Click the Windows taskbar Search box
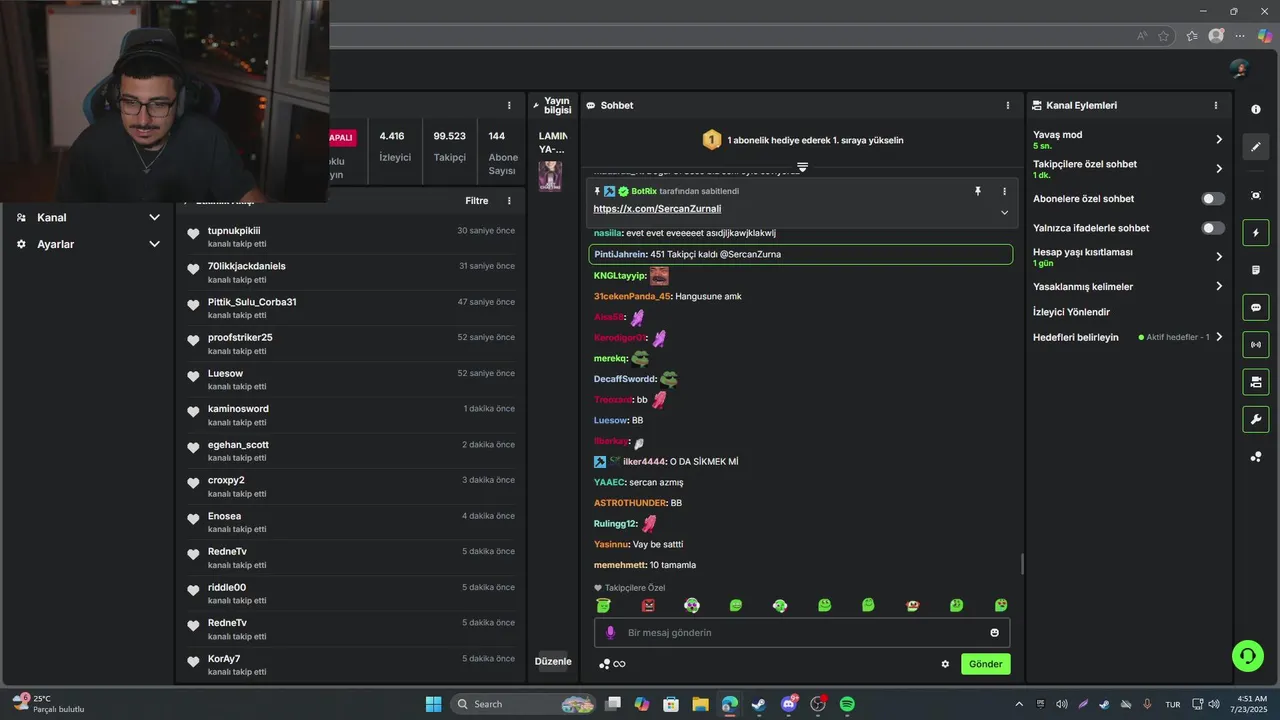The width and height of the screenshot is (1280, 720). pyautogui.click(x=523, y=704)
